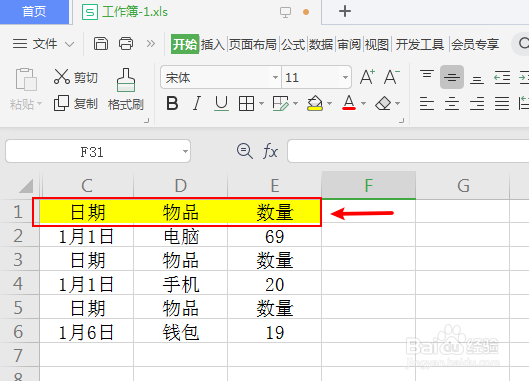Apply yellow fill color bucket
Screen dimensions: 529x381
(x=315, y=103)
